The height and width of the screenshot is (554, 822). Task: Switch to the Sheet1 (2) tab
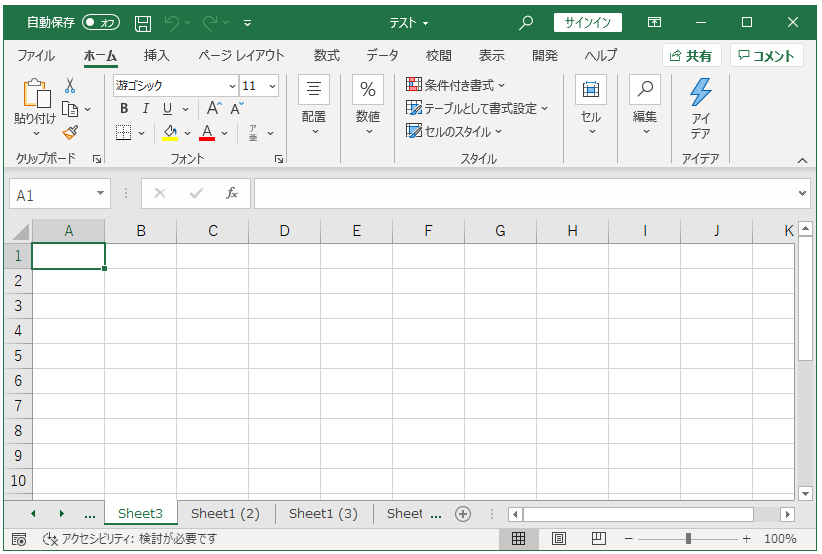click(225, 514)
